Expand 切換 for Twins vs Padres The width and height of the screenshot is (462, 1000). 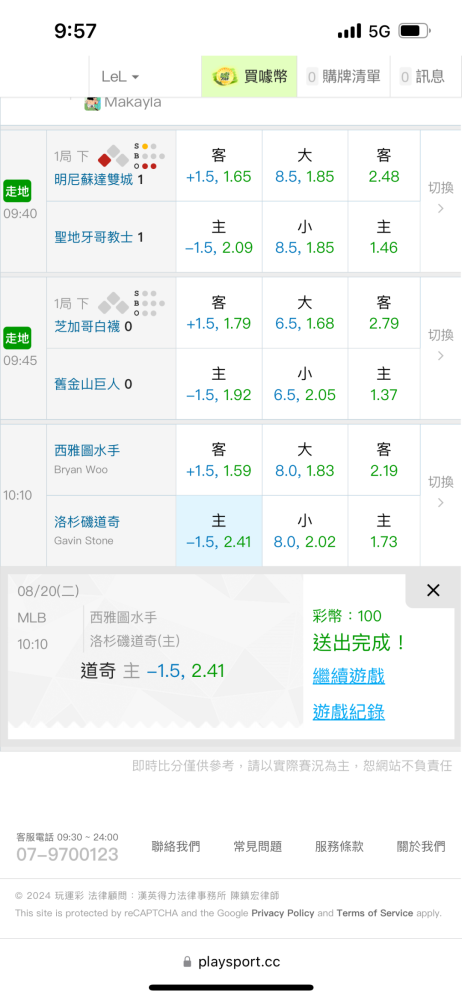440,198
